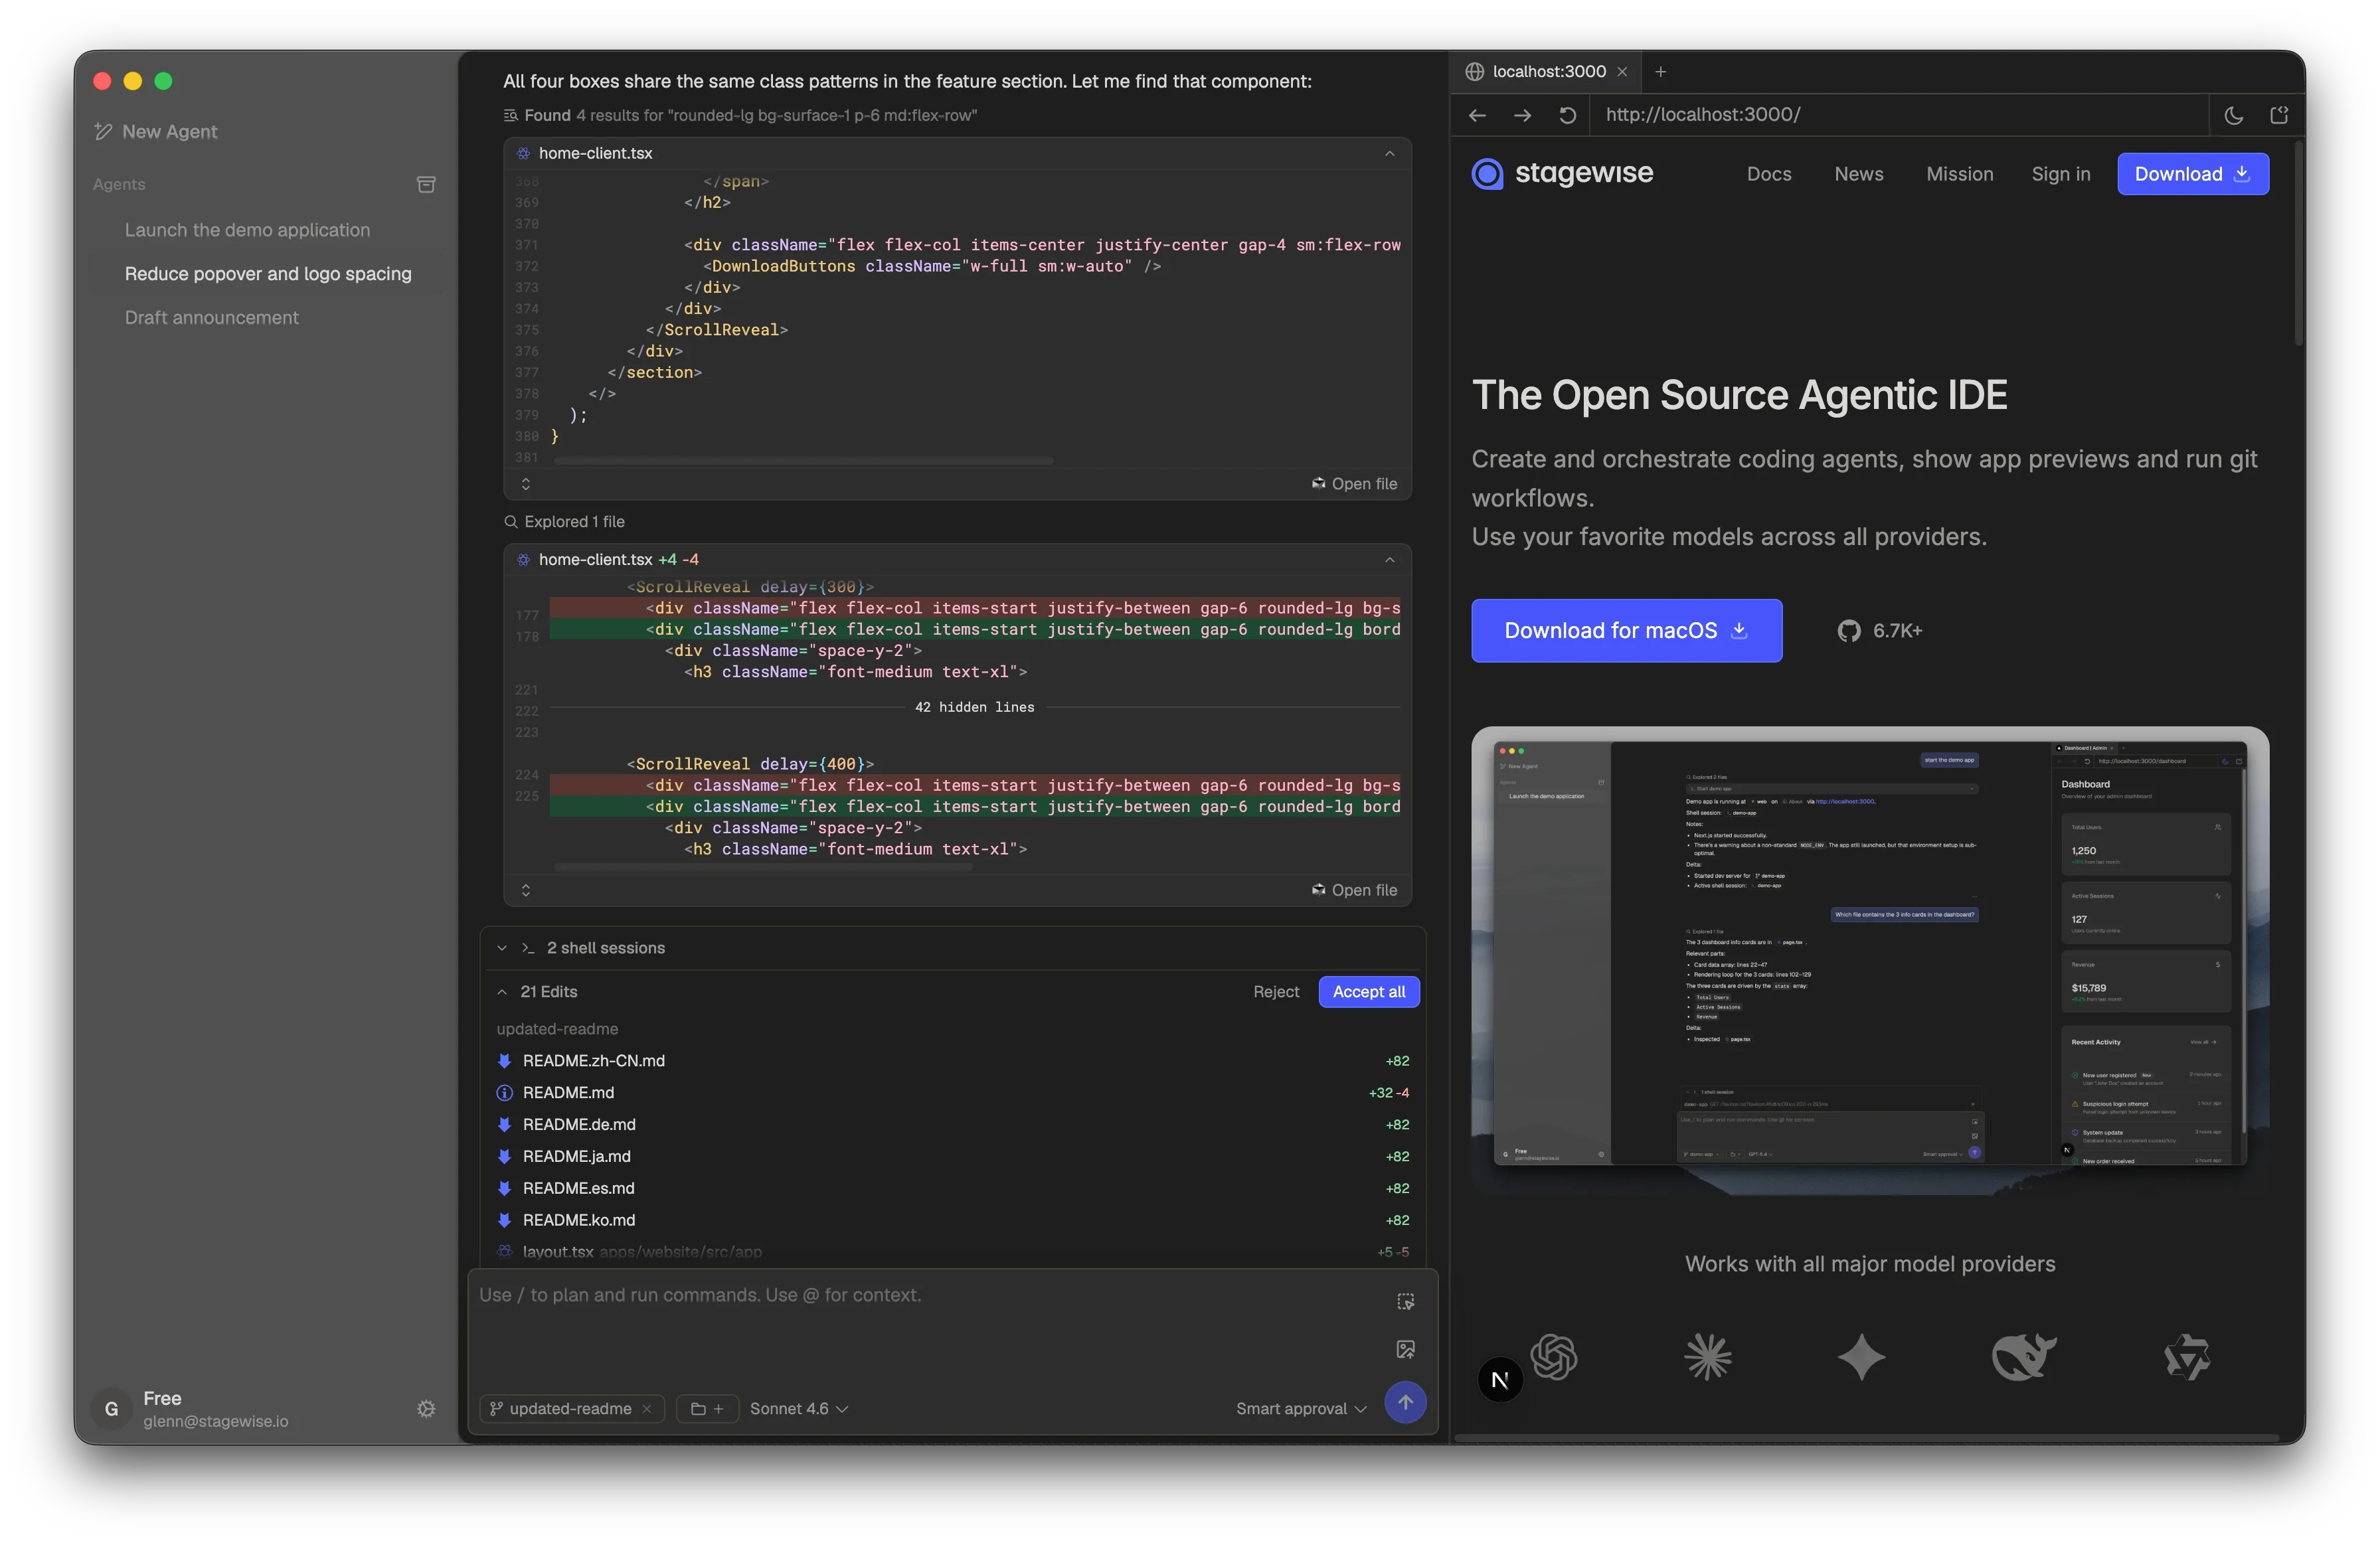Open the Sonnet 4.6 model dropdown
Screen dimensions: 2380x1543
(799, 1409)
